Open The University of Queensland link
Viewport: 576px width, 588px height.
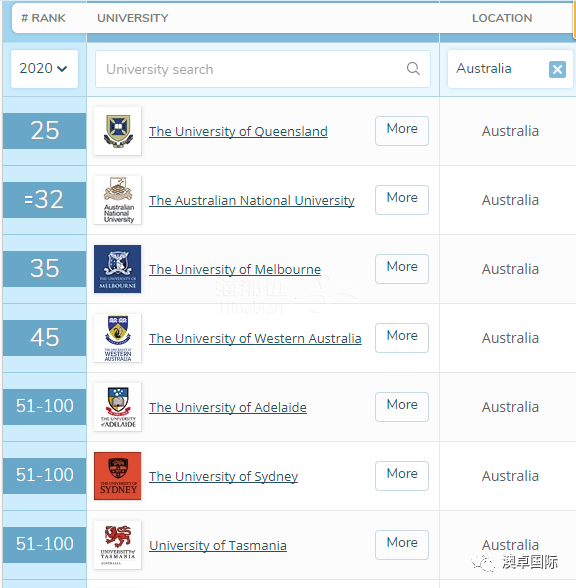pyautogui.click(x=238, y=132)
